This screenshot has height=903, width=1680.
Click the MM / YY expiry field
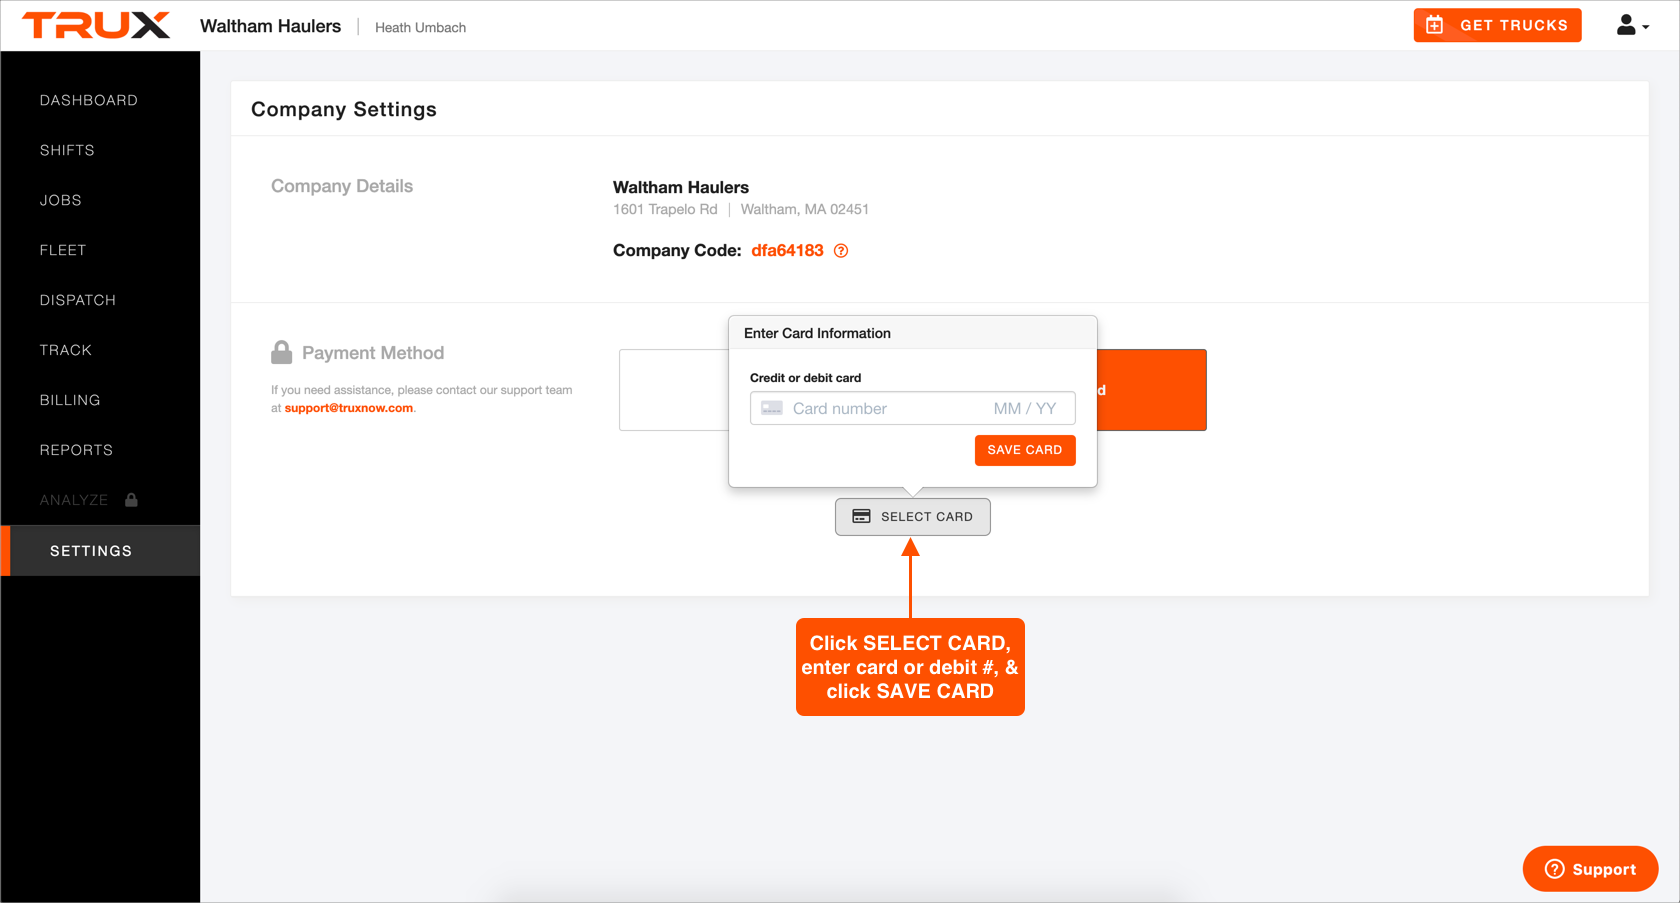[1025, 408]
